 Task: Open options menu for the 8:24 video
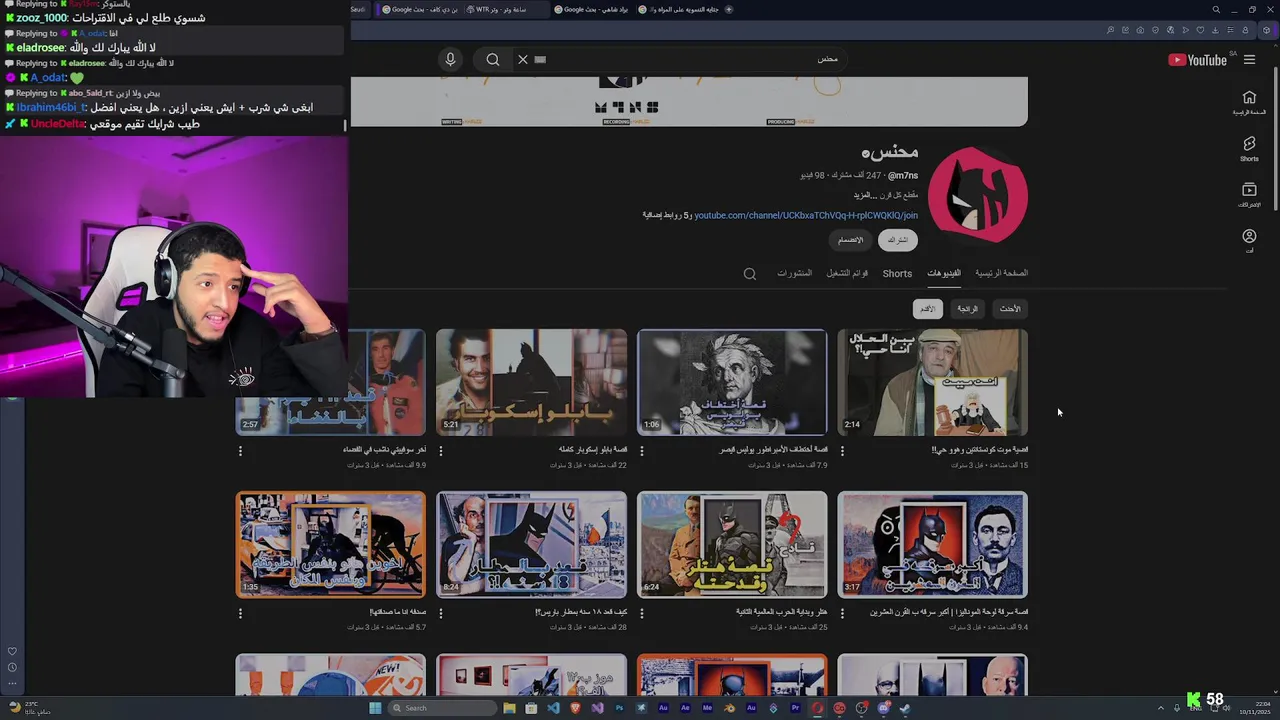441,613
